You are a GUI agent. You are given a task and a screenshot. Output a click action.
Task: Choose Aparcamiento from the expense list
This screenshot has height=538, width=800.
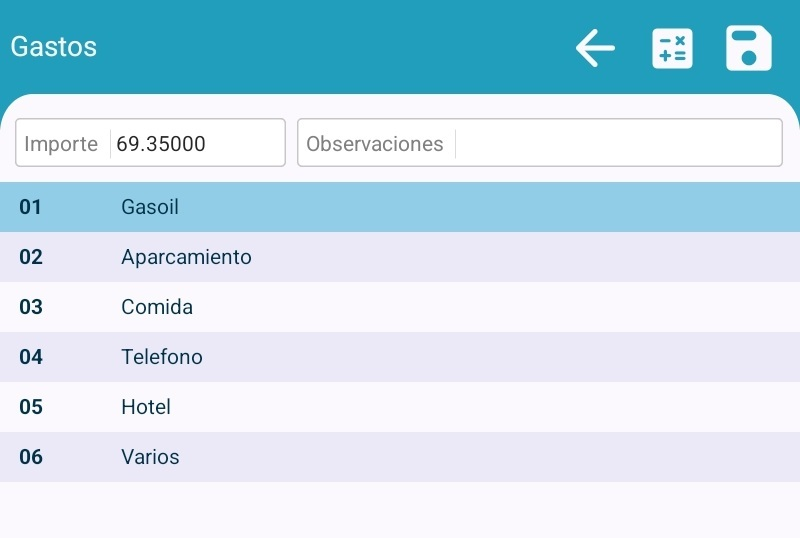pyautogui.click(x=186, y=257)
